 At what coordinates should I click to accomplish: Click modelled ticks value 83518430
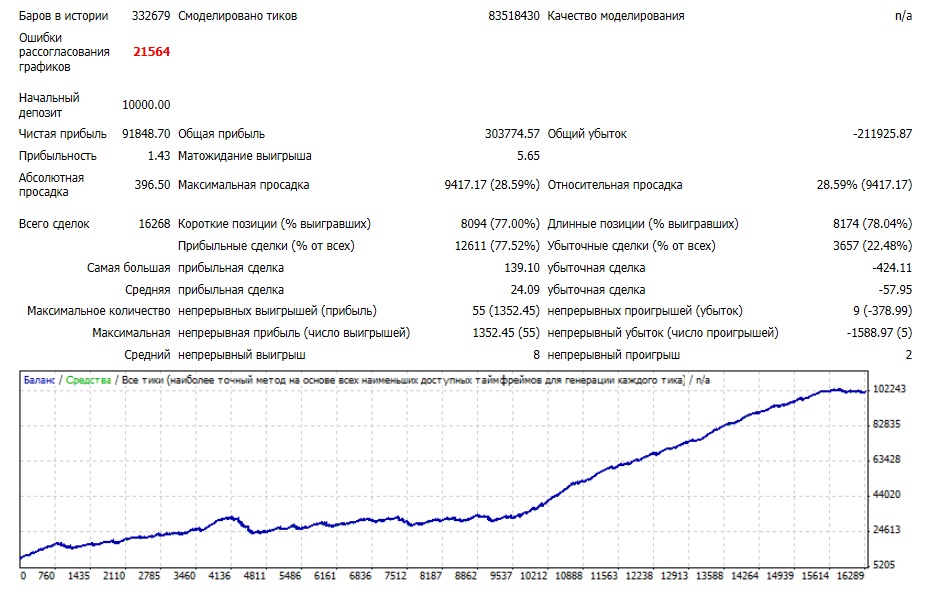pyautogui.click(x=514, y=16)
